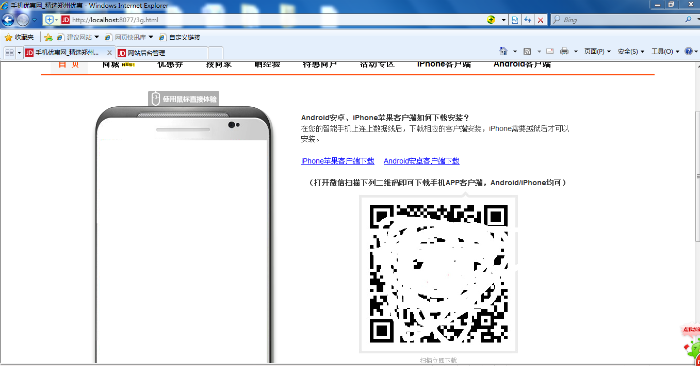Click the phone mockup screen

coord(182,250)
